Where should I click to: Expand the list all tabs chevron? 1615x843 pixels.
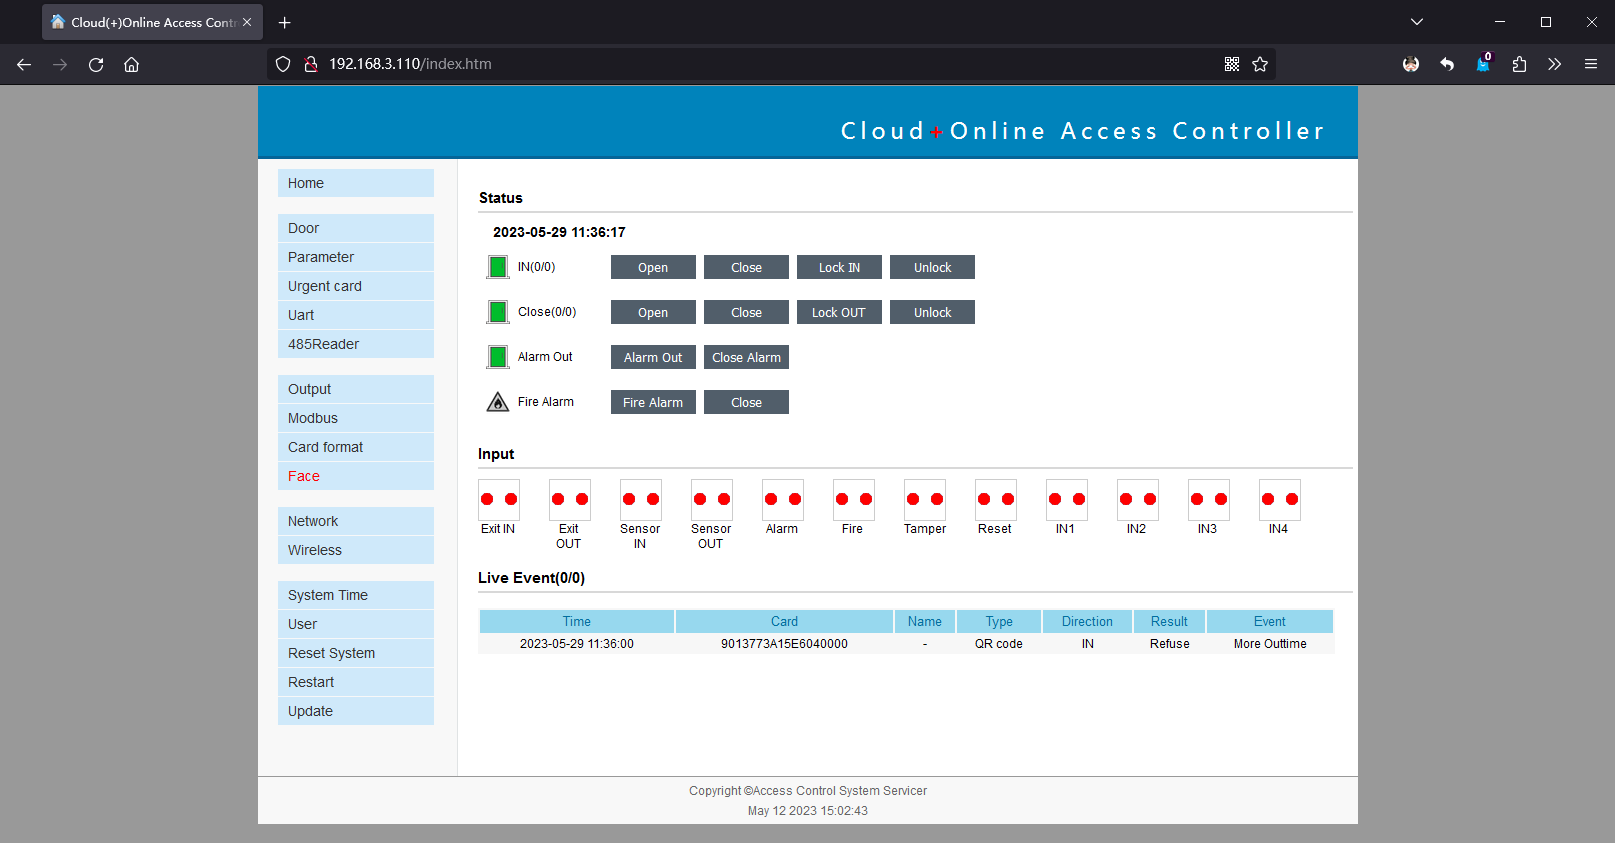1417,22
